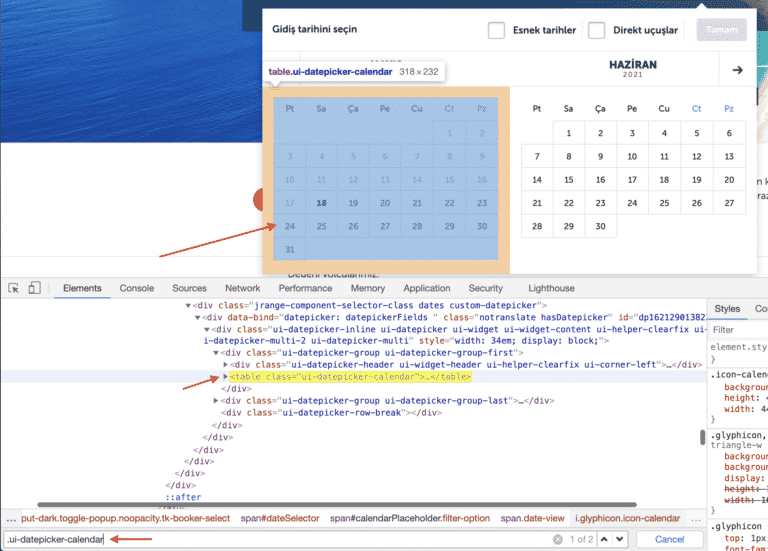The height and width of the screenshot is (551, 768).
Task: Open the Console tab
Action: [x=137, y=288]
